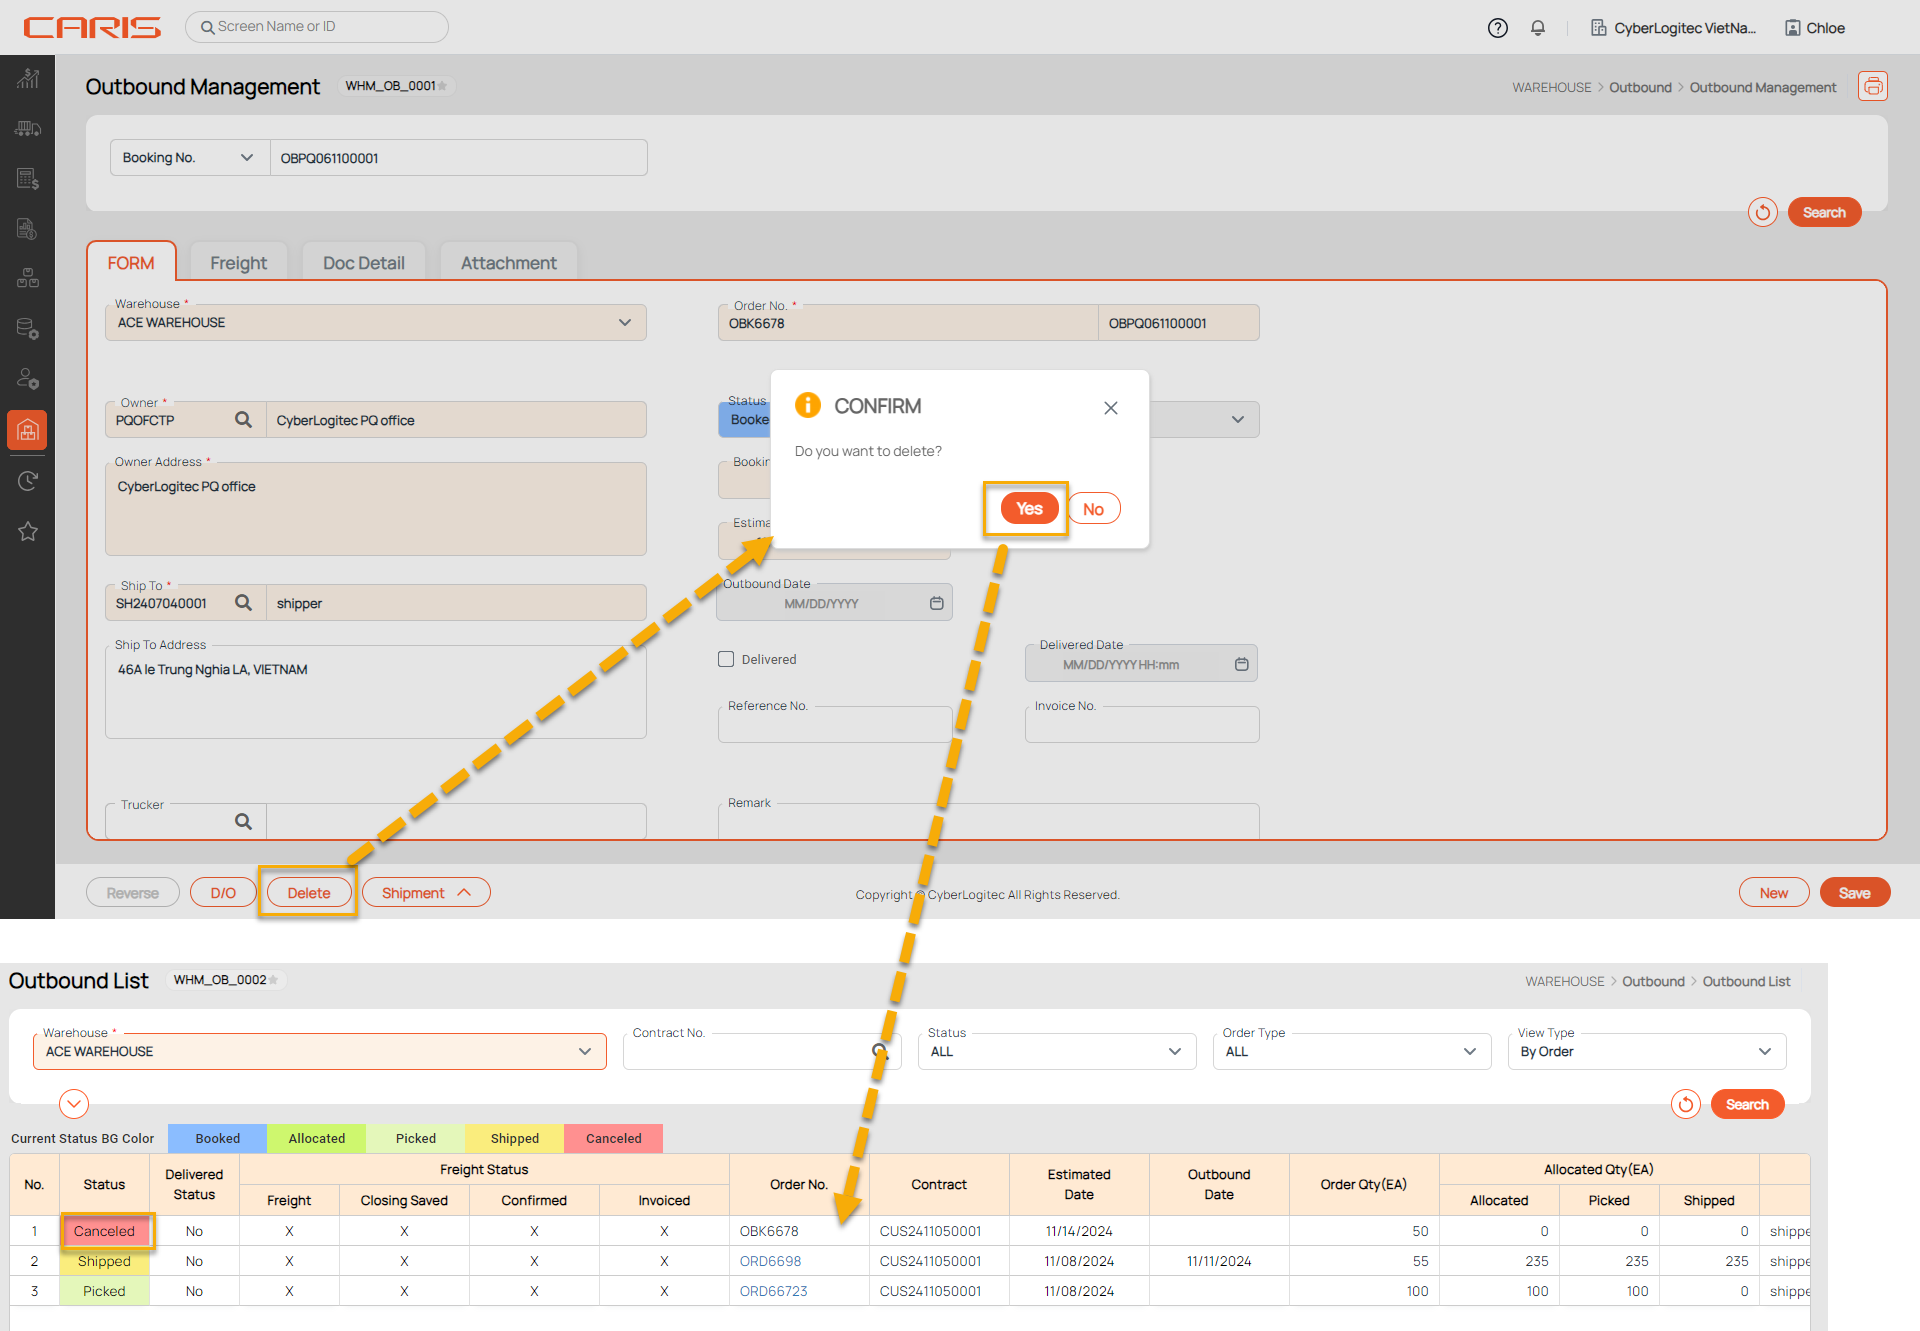Image resolution: width=1920 pixels, height=1331 pixels.
Task: Click the reset icon in Outbound List
Action: [1686, 1104]
